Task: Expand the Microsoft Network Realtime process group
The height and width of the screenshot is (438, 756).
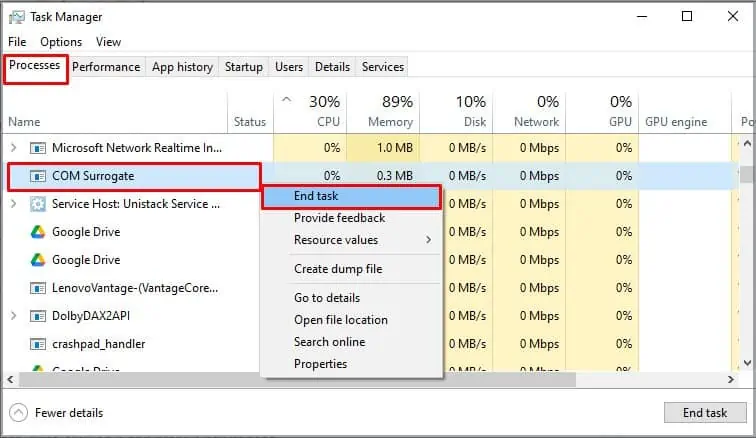Action: (x=14, y=148)
